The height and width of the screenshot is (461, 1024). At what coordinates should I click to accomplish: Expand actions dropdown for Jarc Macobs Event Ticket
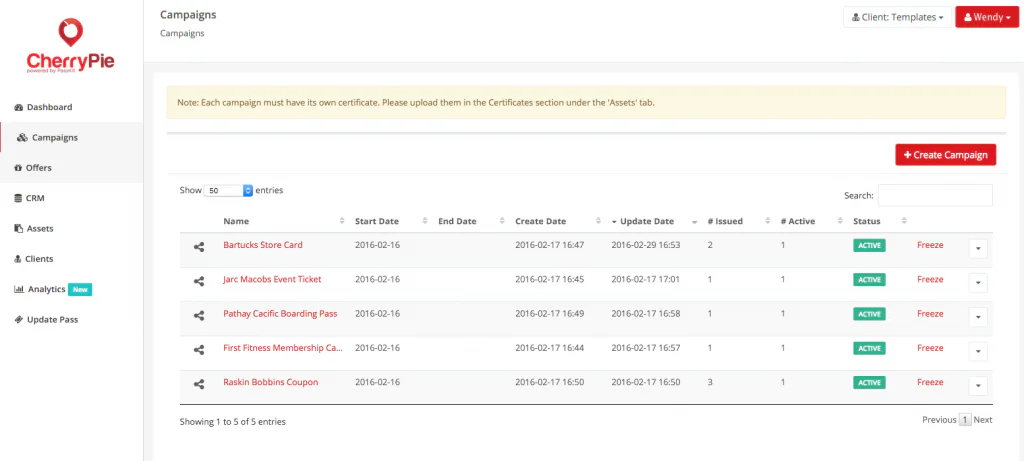pyautogui.click(x=978, y=283)
